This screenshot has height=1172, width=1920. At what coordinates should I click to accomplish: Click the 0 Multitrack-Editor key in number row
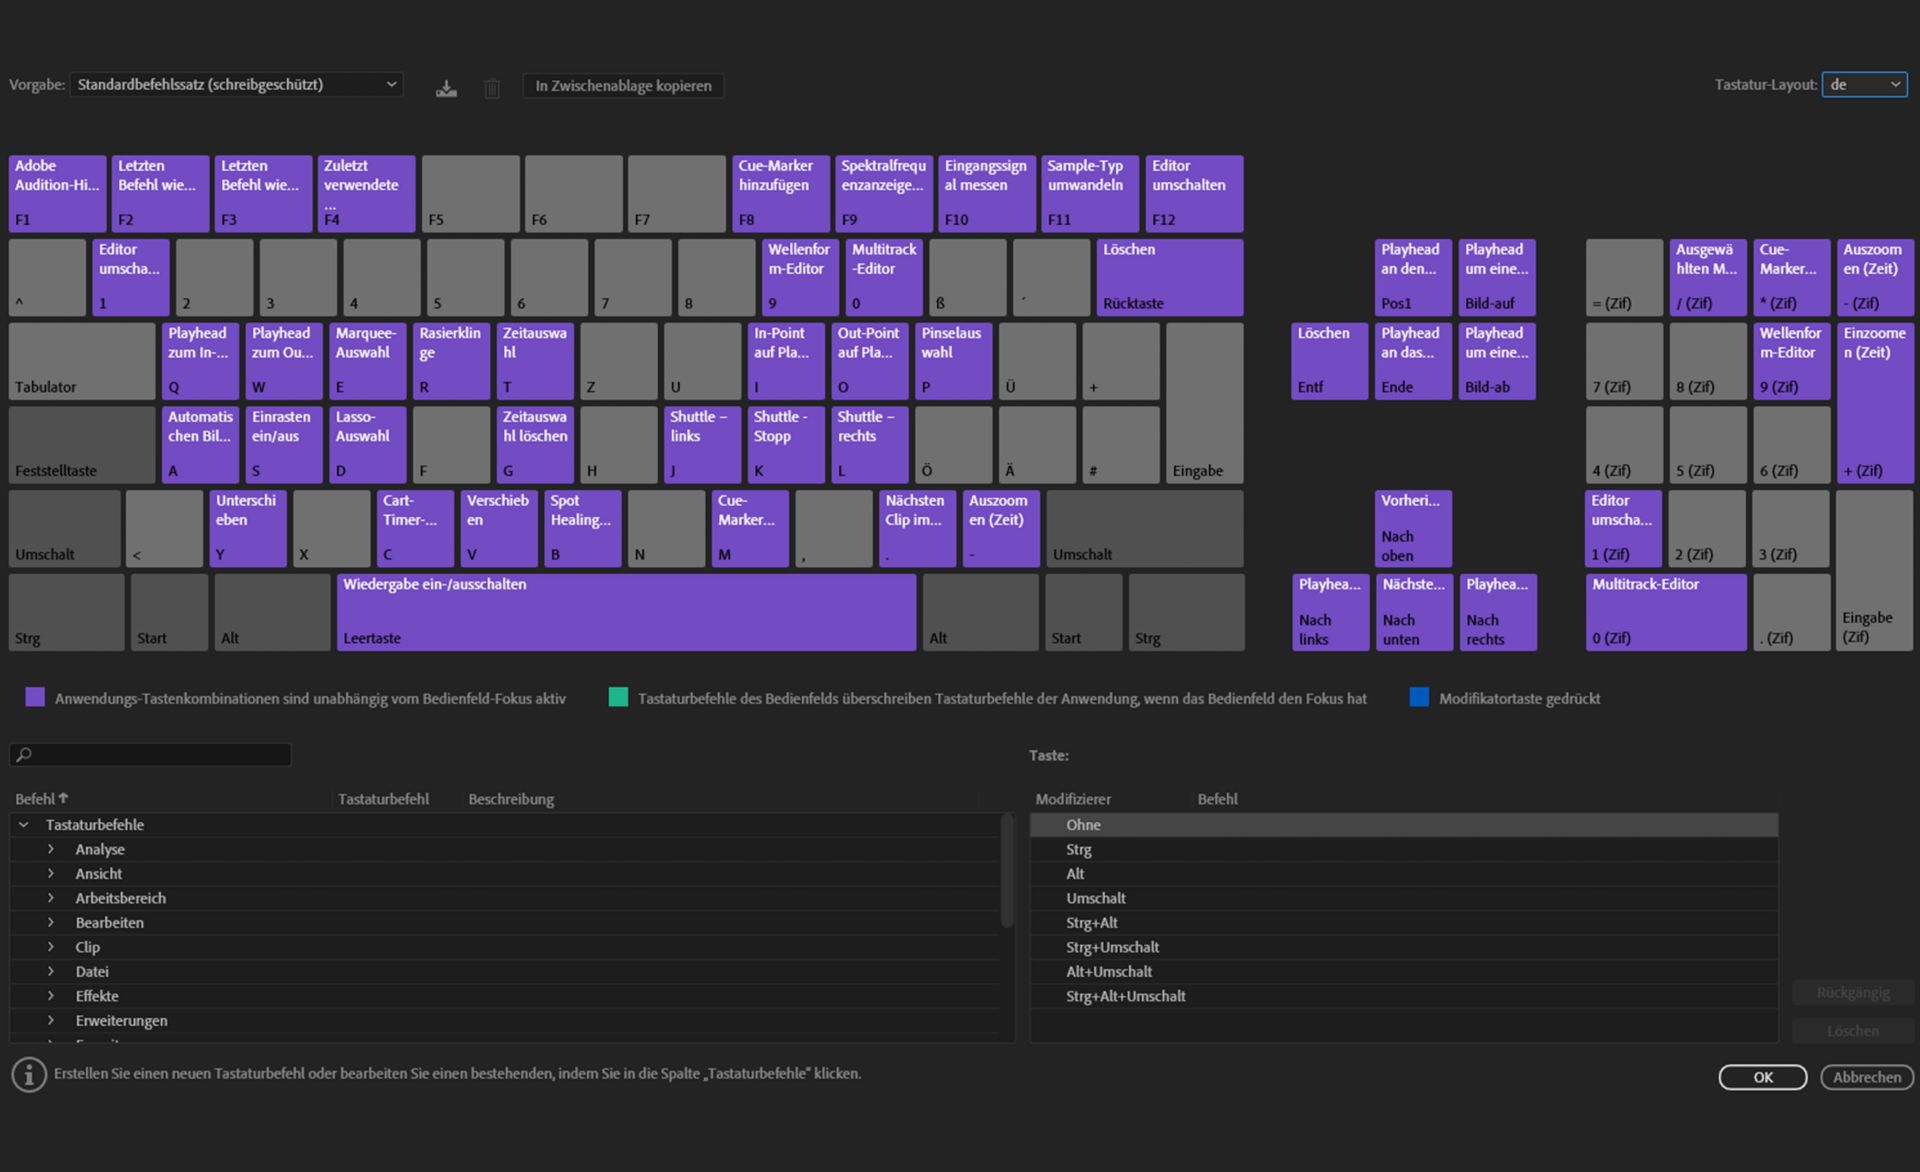884,277
